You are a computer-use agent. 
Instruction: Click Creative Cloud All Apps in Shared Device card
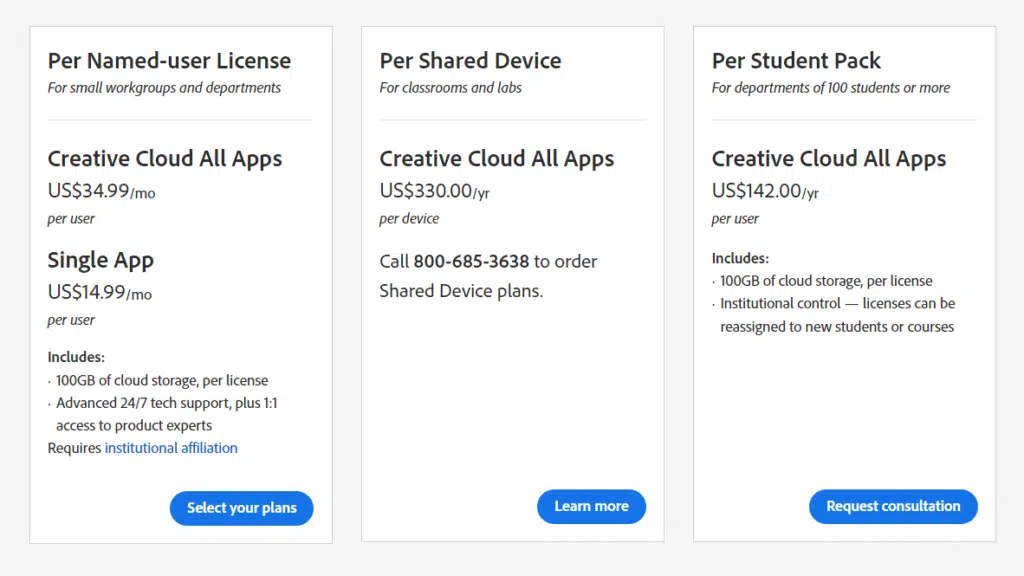(x=496, y=159)
